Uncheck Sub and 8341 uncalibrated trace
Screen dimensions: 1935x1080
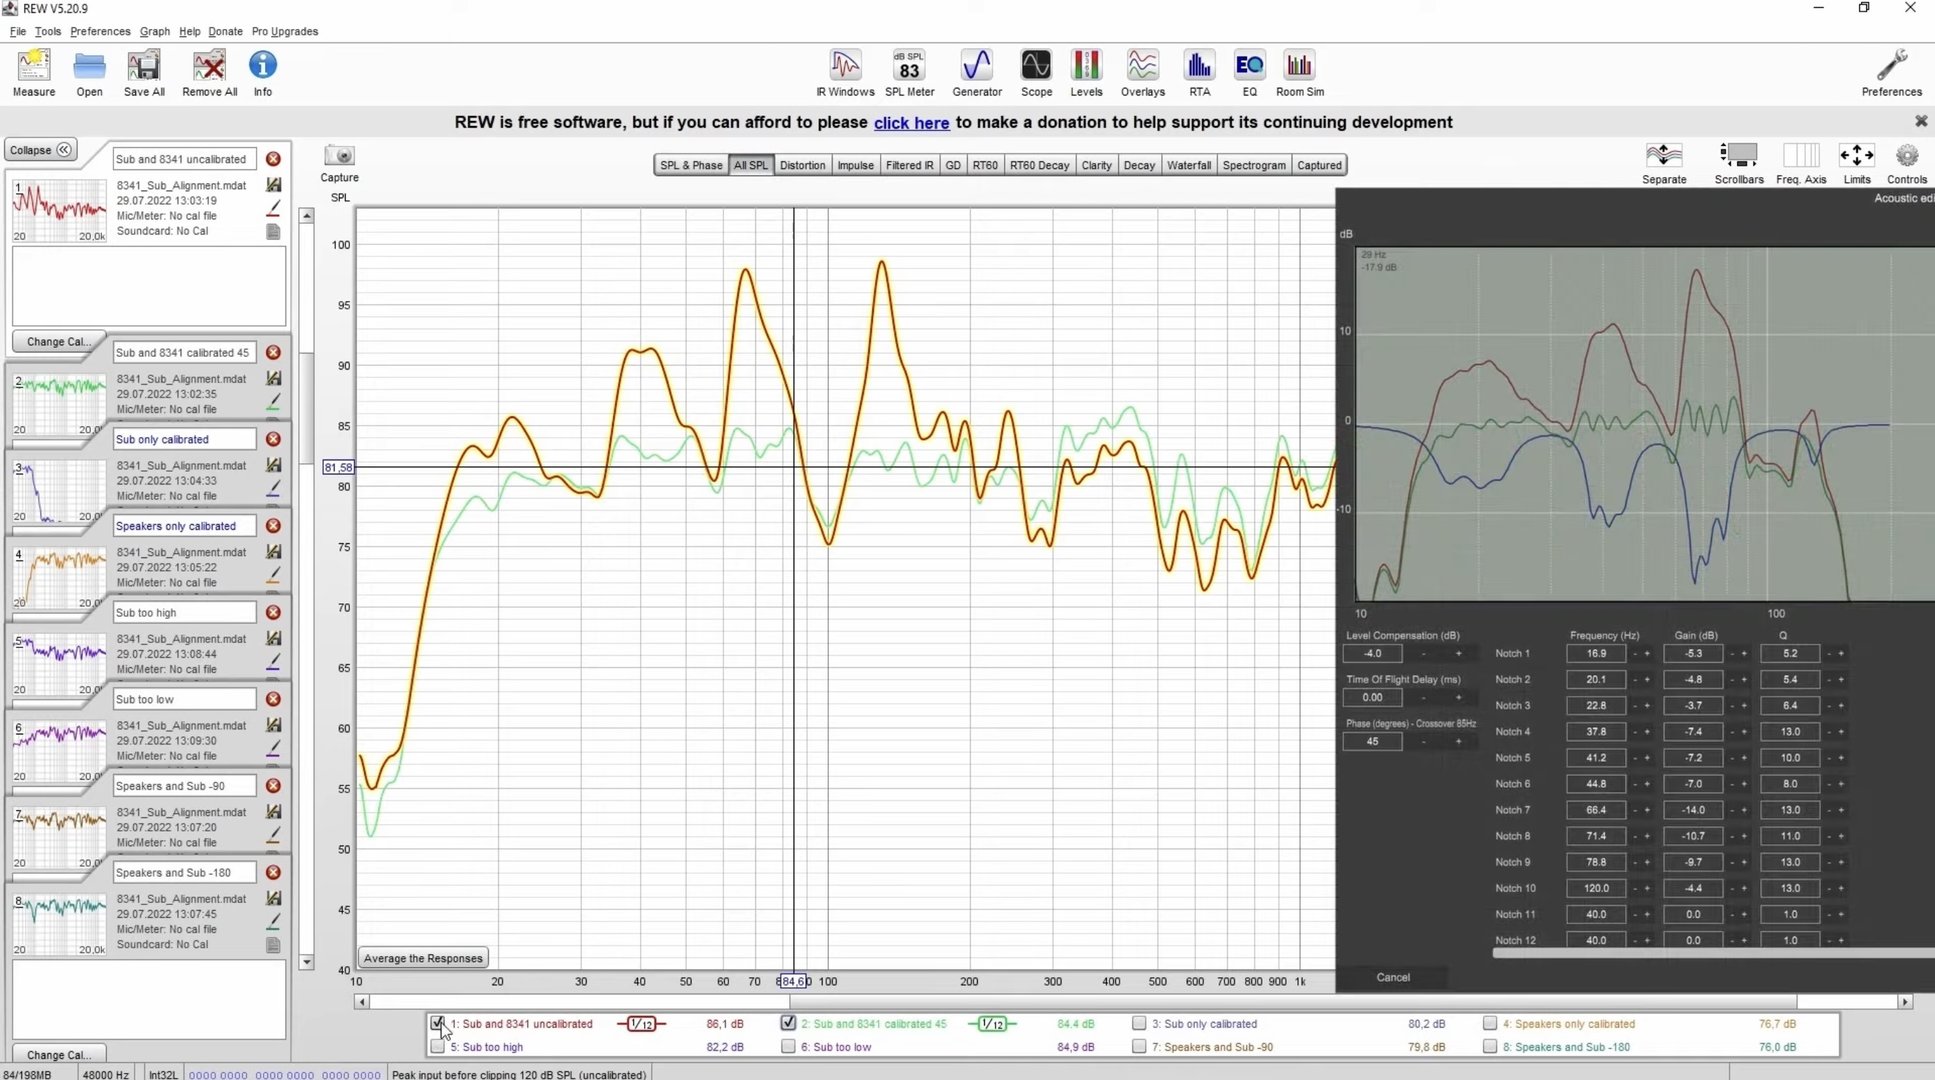tap(437, 1023)
